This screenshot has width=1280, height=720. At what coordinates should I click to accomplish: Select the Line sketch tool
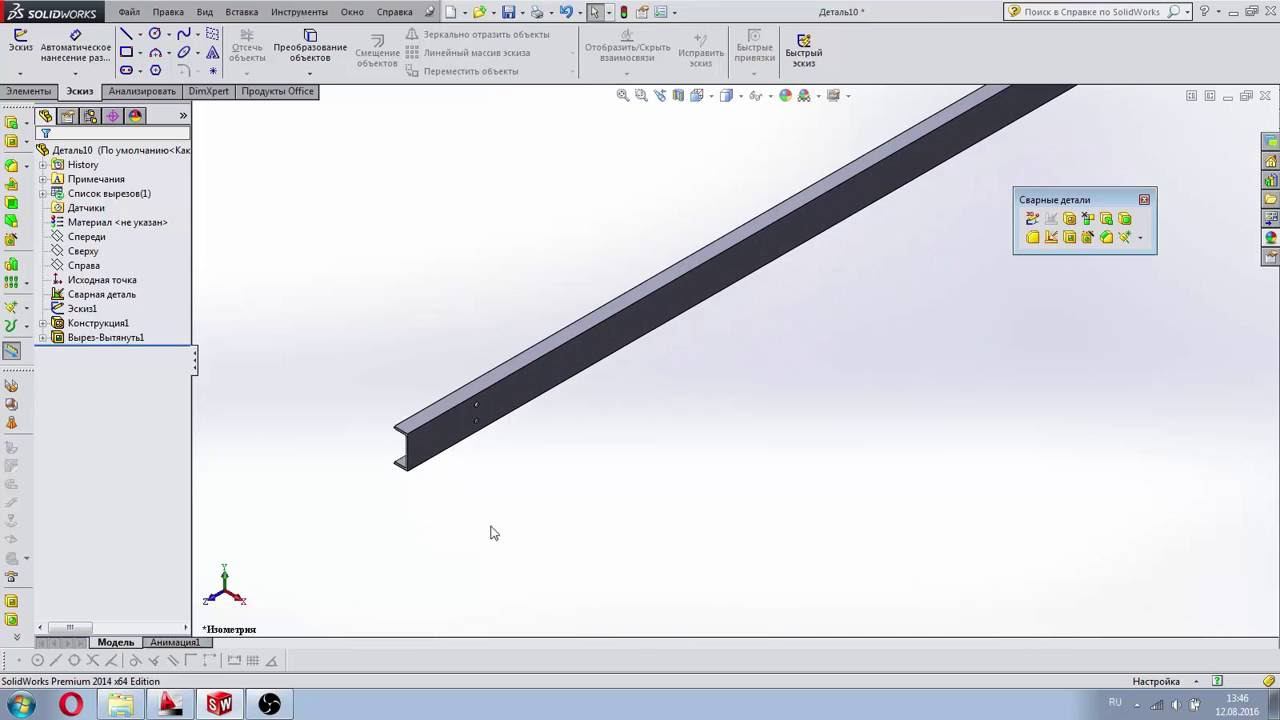click(x=126, y=34)
